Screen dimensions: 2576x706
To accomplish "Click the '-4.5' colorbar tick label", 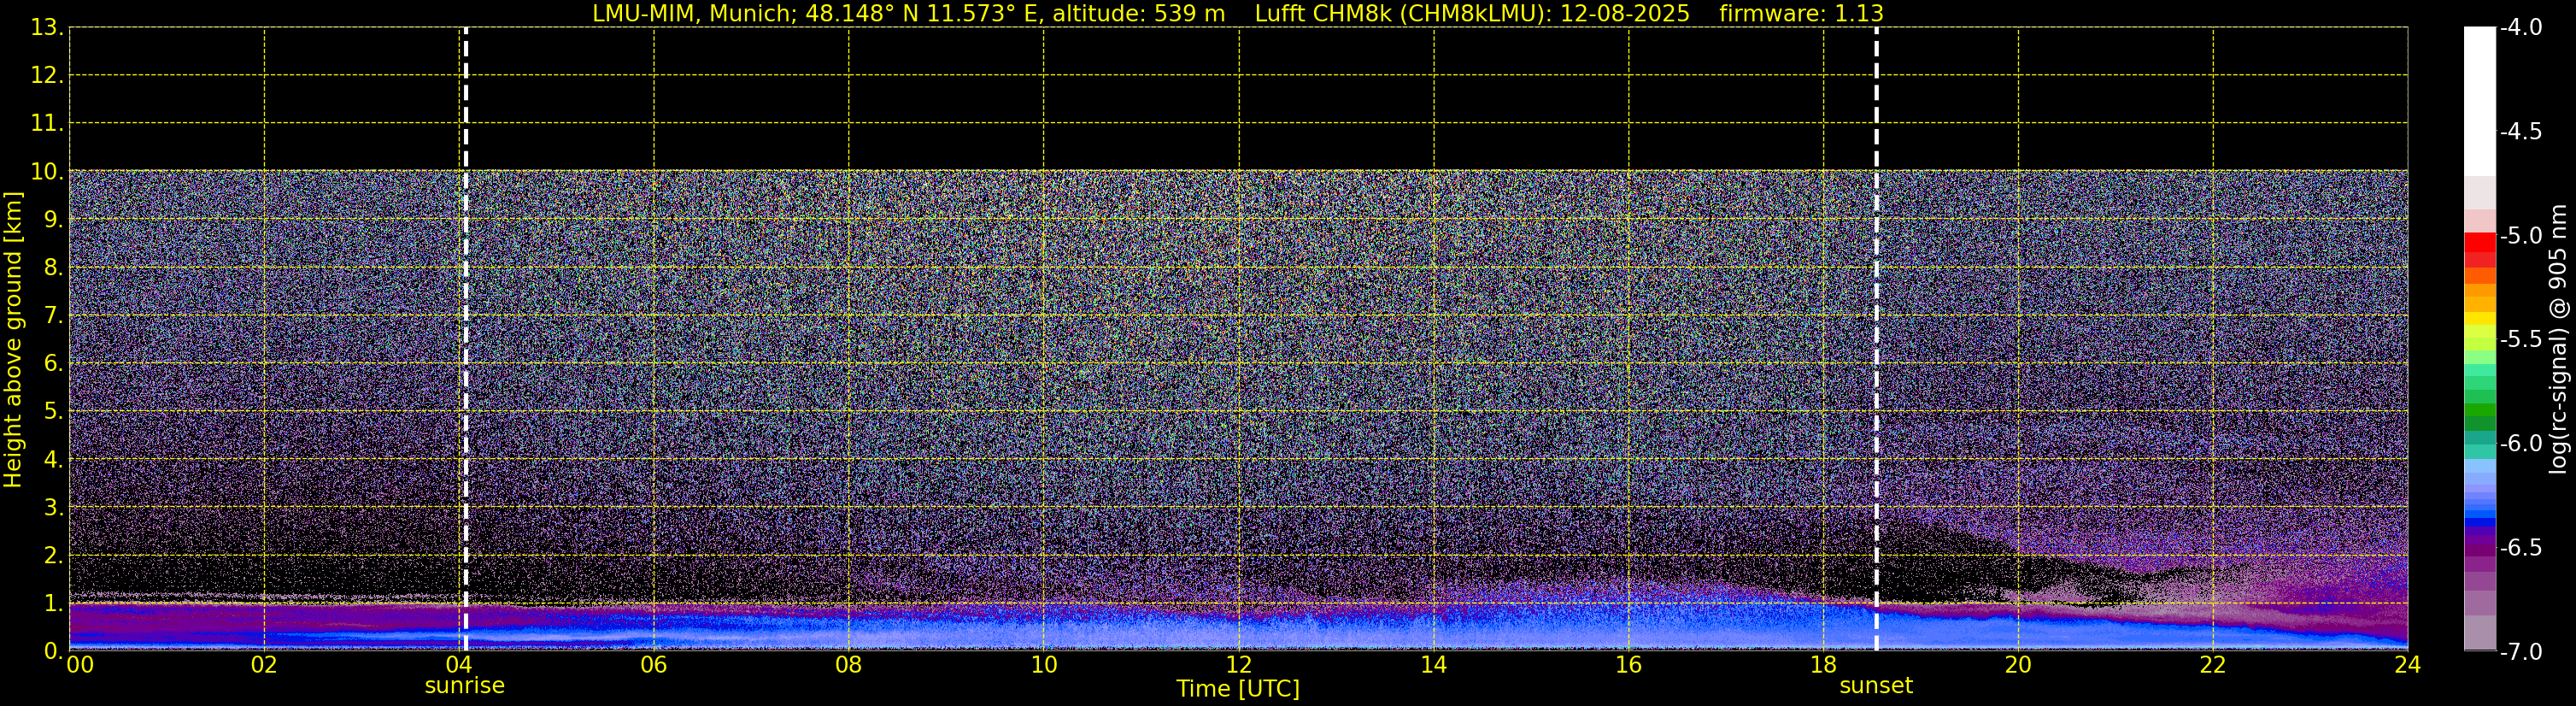I will tap(2520, 131).
